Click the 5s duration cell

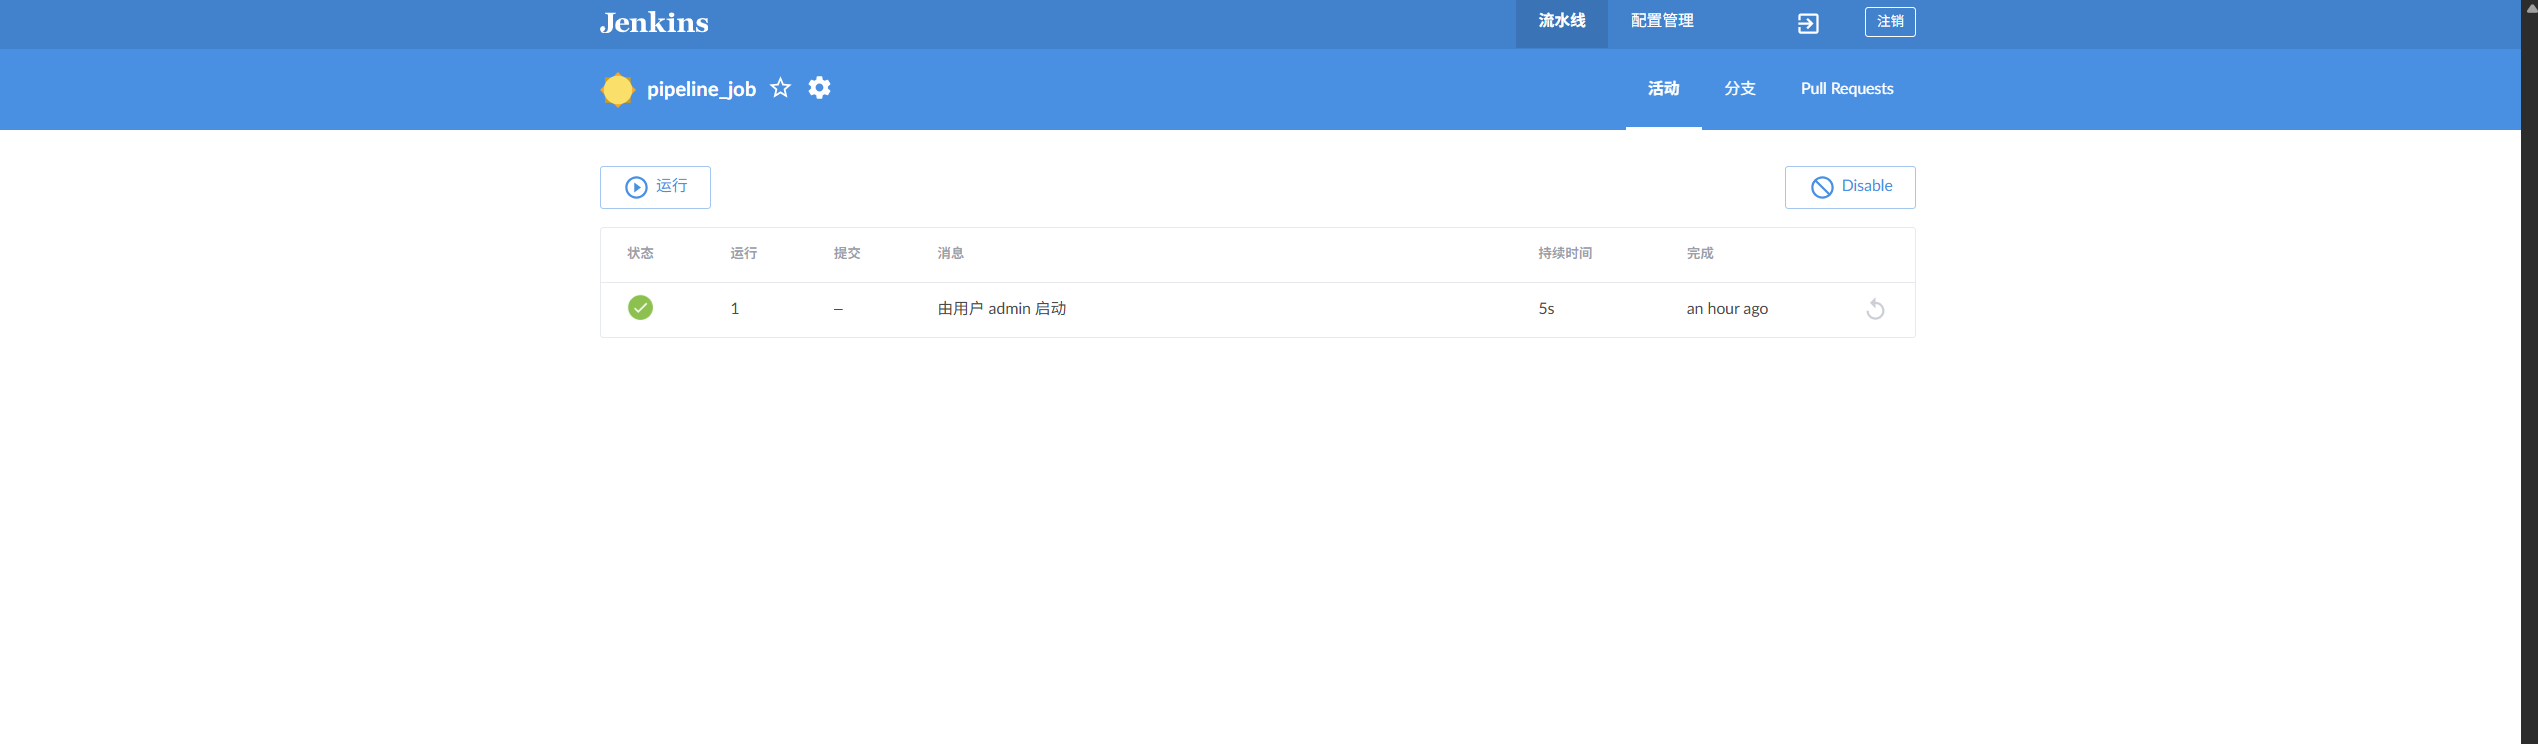(x=1546, y=309)
